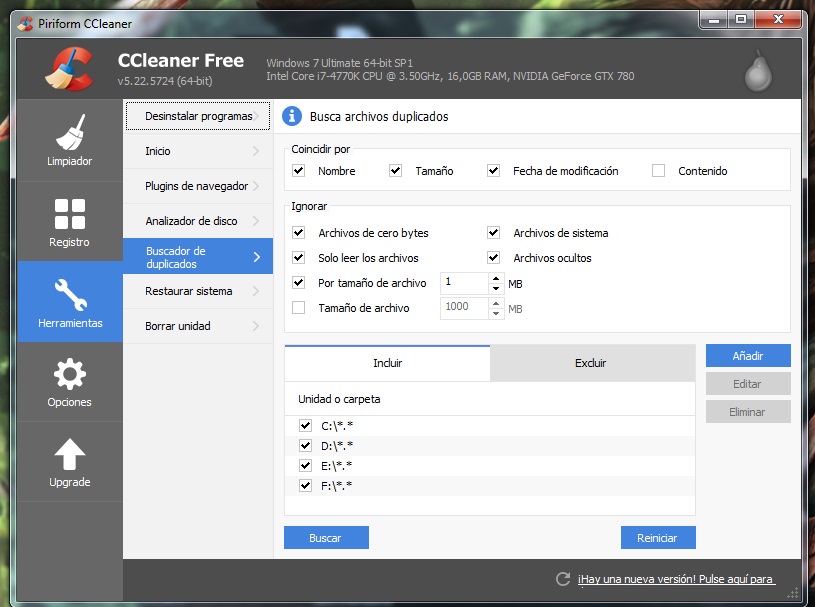
Task: Close the CCleaner window
Action: pyautogui.click(x=778, y=20)
